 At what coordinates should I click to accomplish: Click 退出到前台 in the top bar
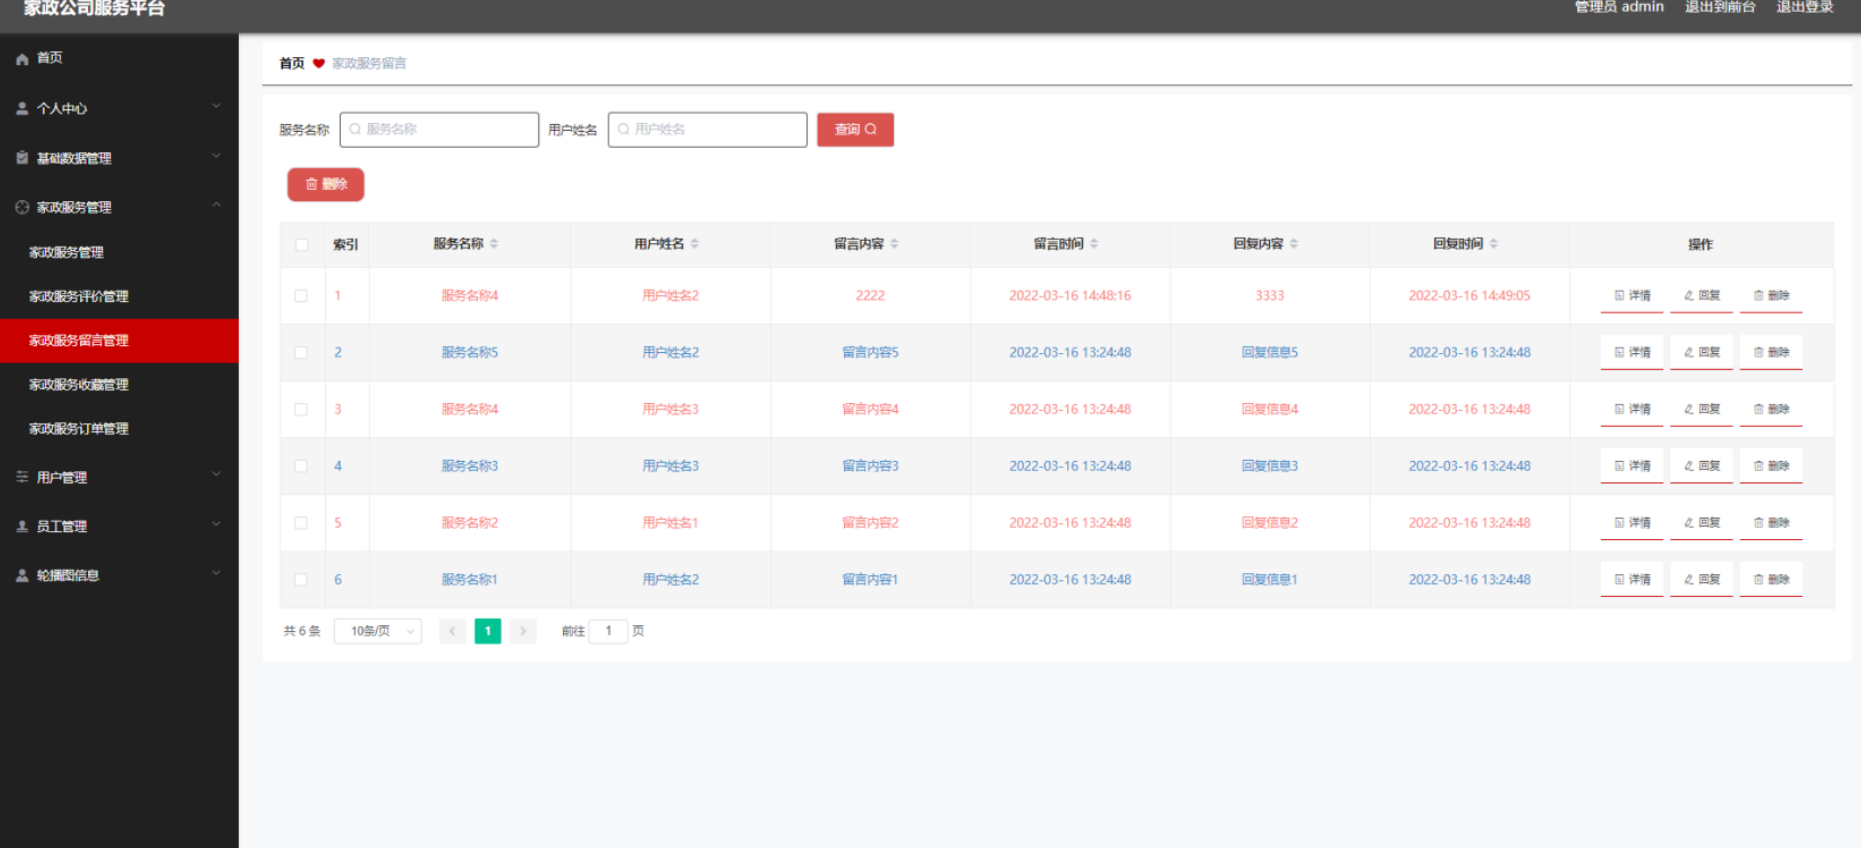[1720, 7]
